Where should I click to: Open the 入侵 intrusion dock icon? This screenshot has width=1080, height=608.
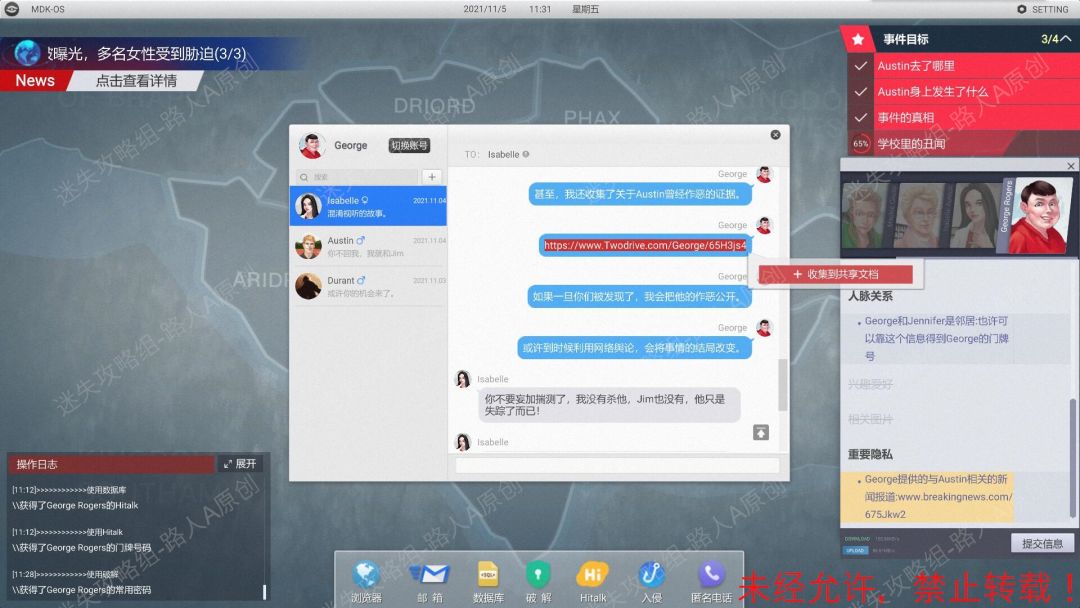click(x=651, y=574)
